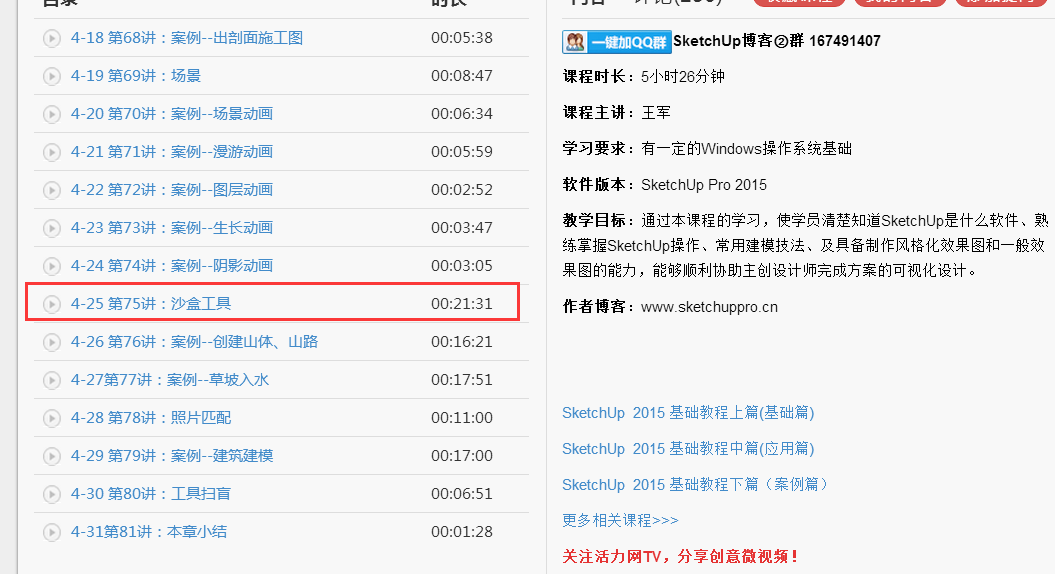The width and height of the screenshot is (1055, 574).
Task: Open 4-31第81讲：本章小结 link
Action: tap(149, 532)
